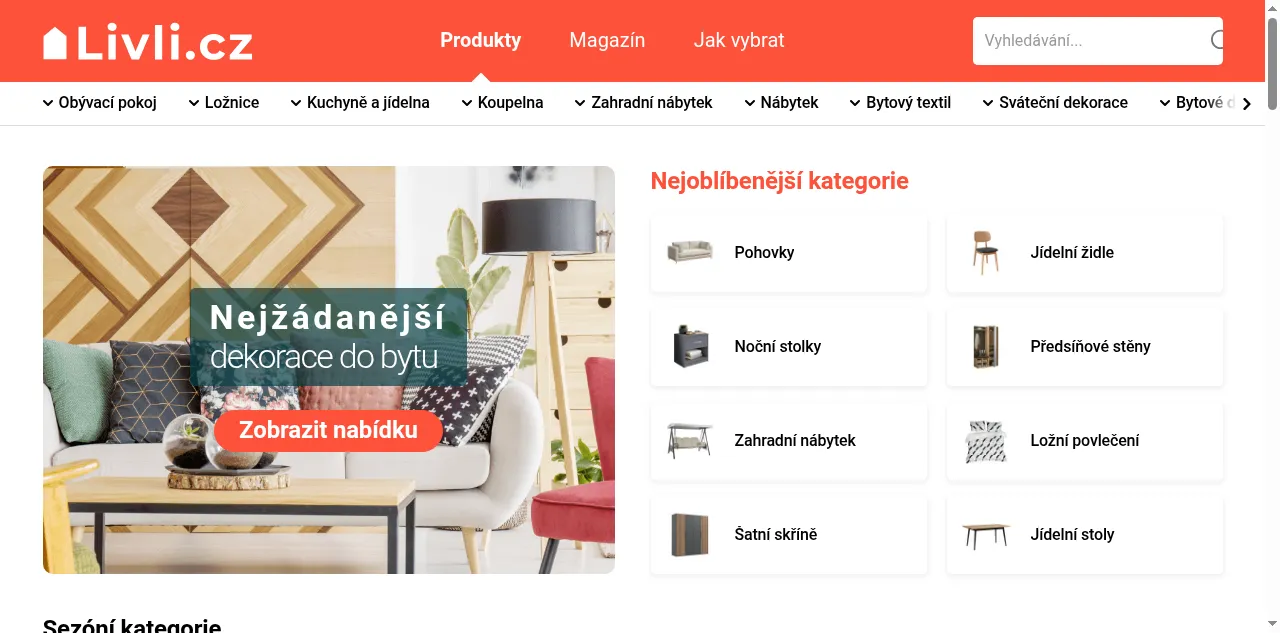The width and height of the screenshot is (1280, 633).
Task: Click the Zahradní nábytek swing icon
Action: (690, 440)
